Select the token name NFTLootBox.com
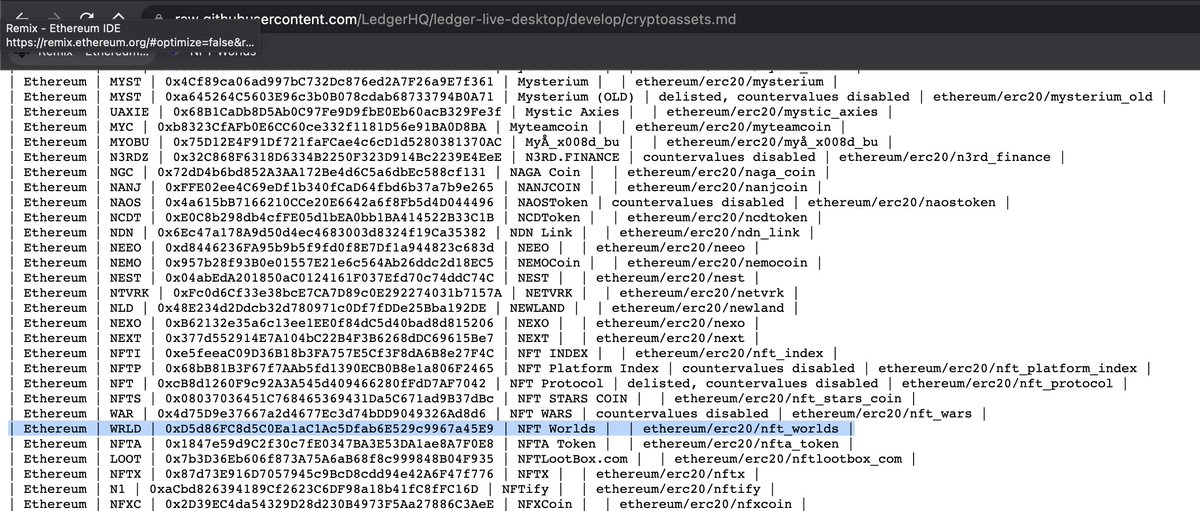Screen dimensions: 1200x511 pos(572,460)
